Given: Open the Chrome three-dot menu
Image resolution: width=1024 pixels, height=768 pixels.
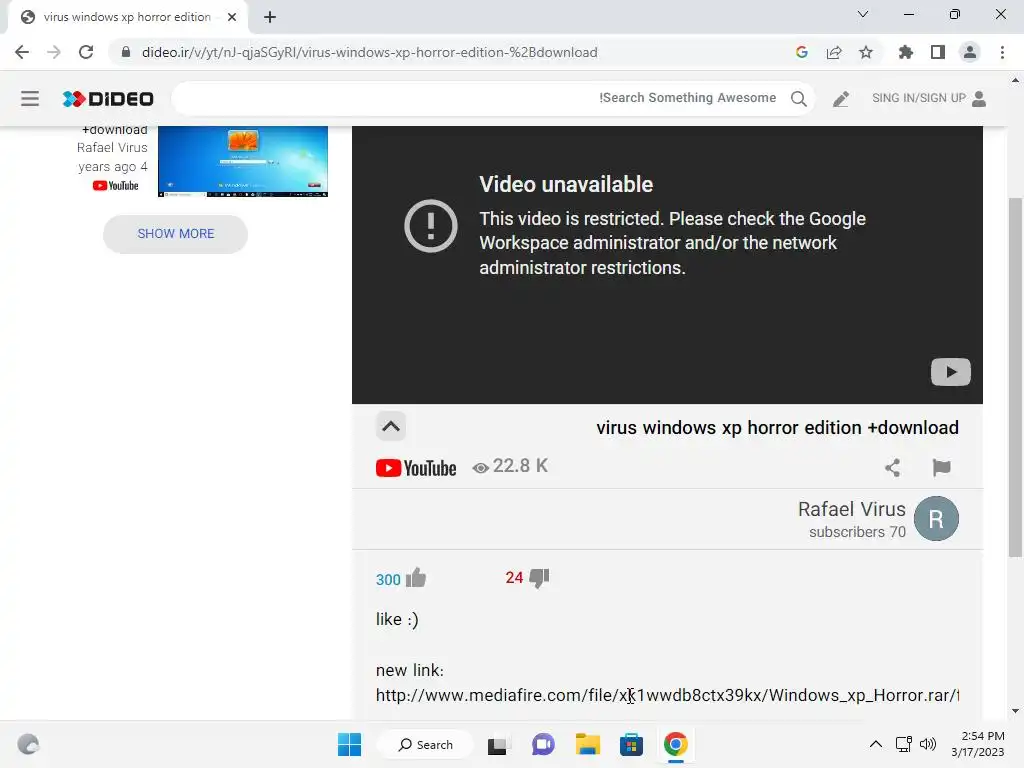Looking at the screenshot, I should pyautogui.click(x=1002, y=52).
